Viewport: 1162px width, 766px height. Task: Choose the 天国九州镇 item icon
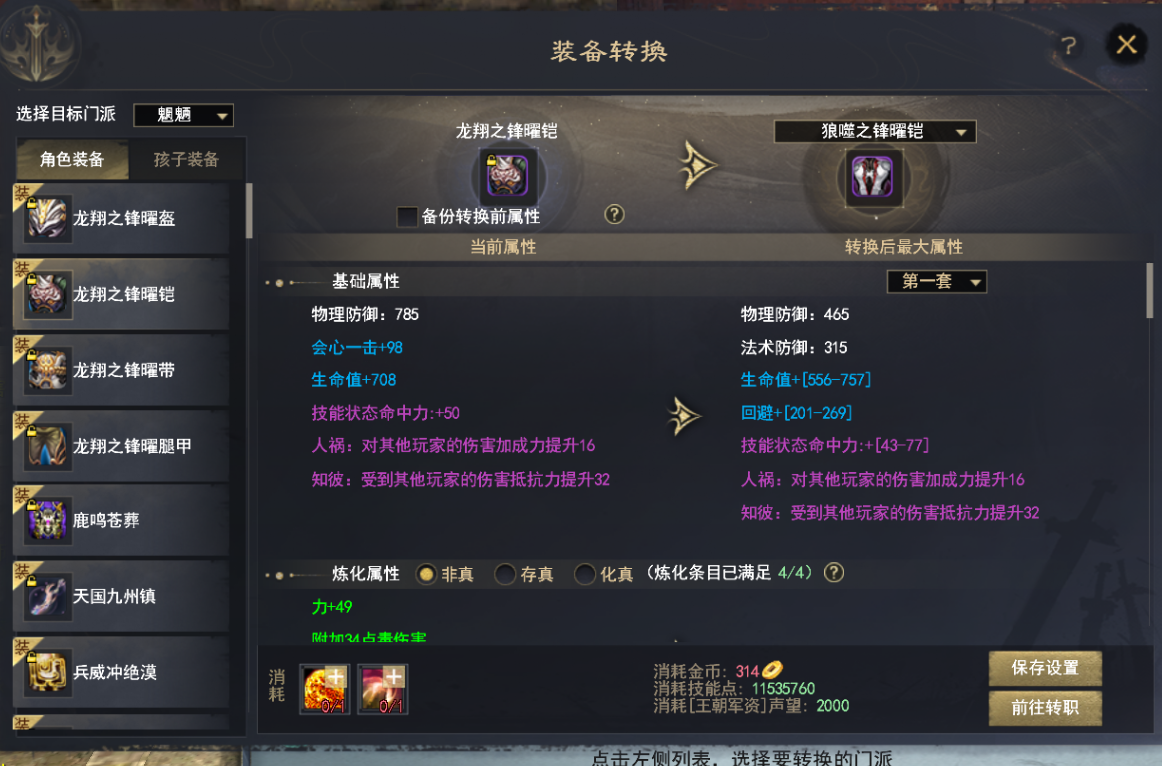pyautogui.click(x=47, y=597)
